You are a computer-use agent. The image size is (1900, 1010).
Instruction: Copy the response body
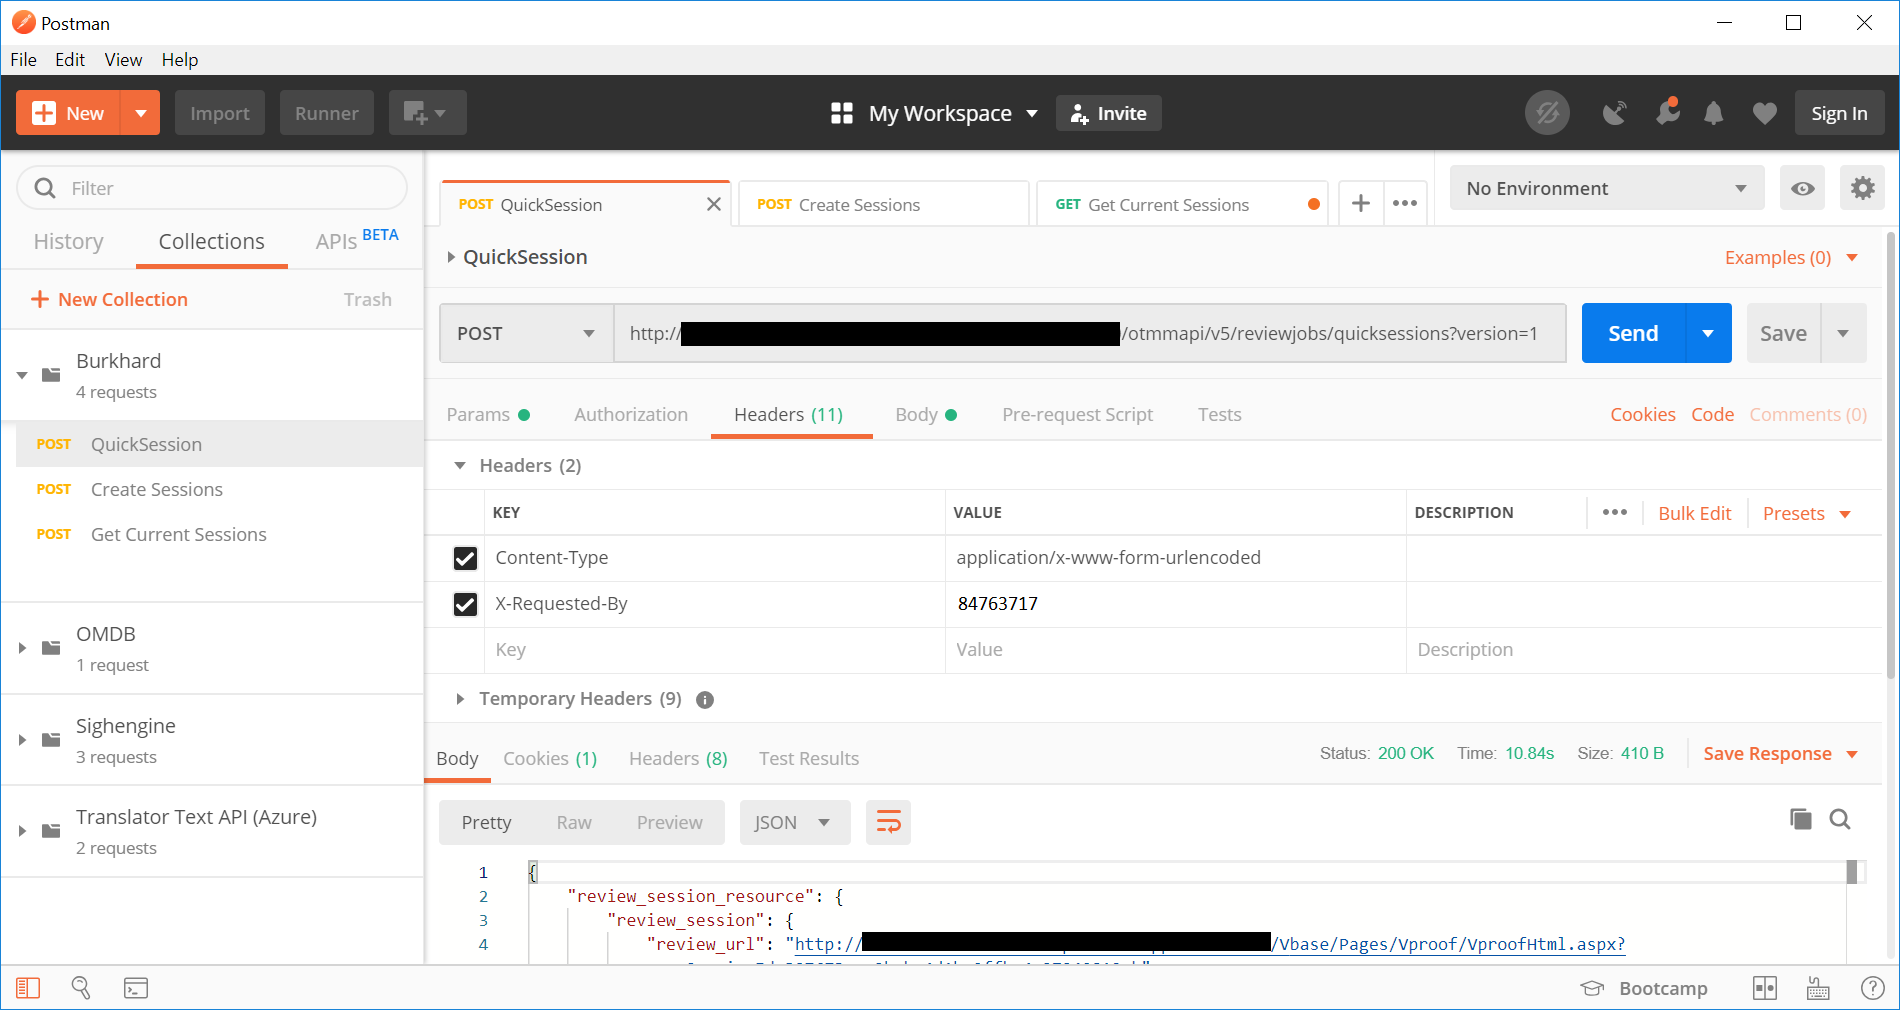pyautogui.click(x=1800, y=819)
